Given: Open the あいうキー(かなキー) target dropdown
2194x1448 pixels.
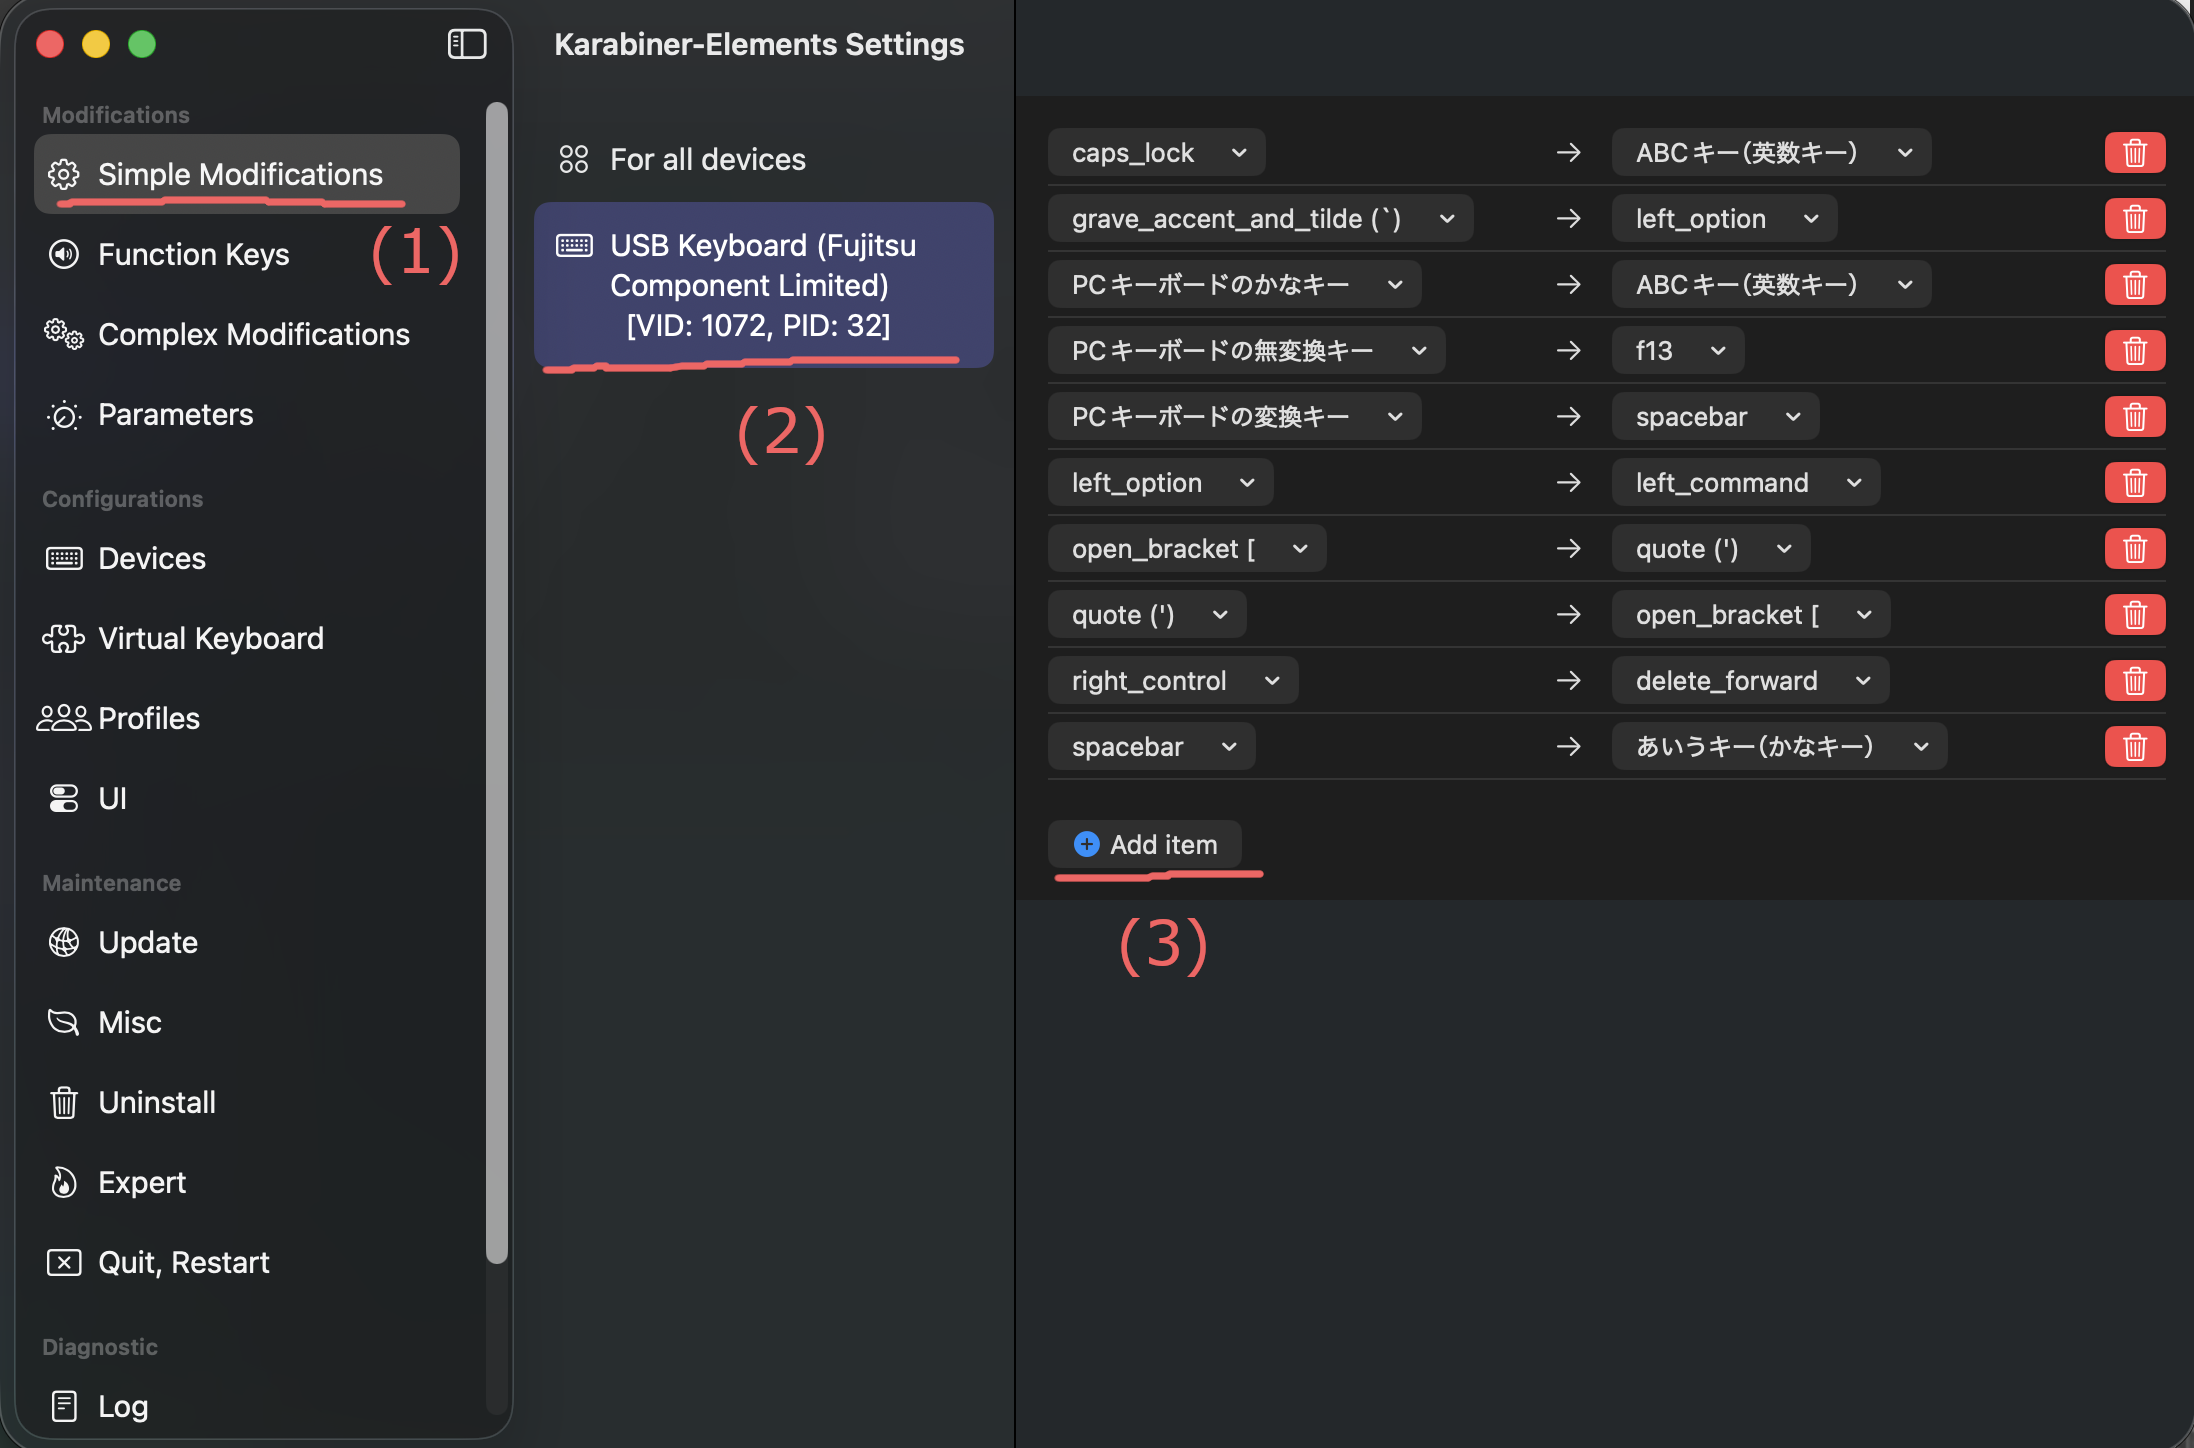Looking at the screenshot, I should coord(1780,747).
